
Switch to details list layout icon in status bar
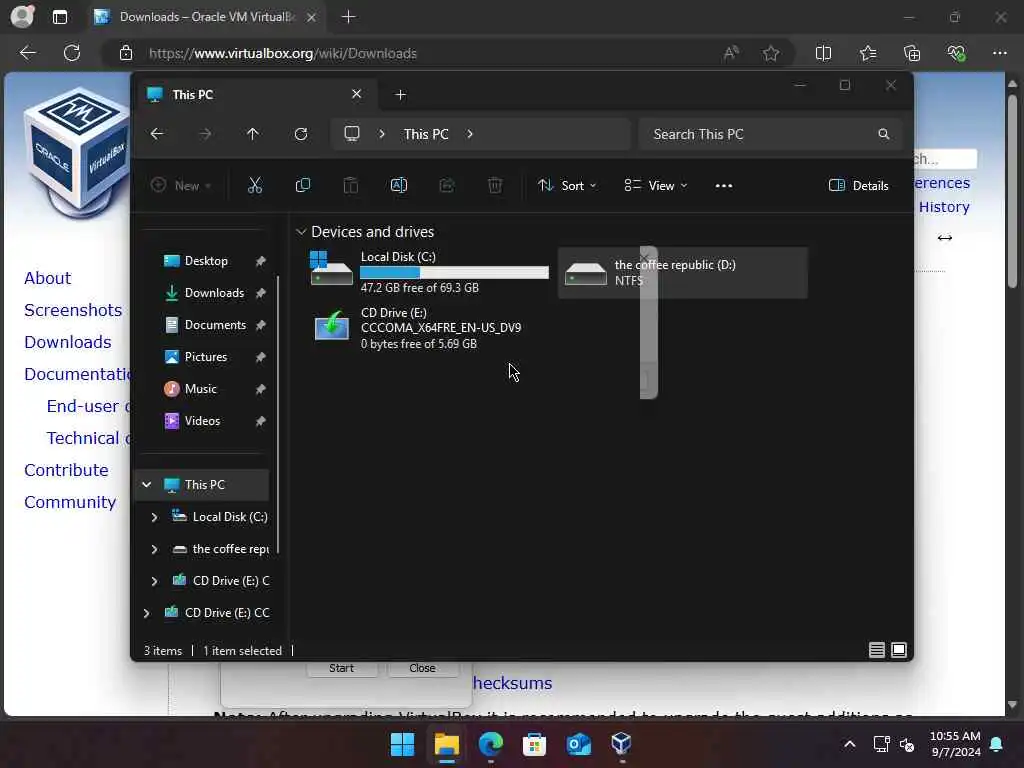tap(876, 650)
